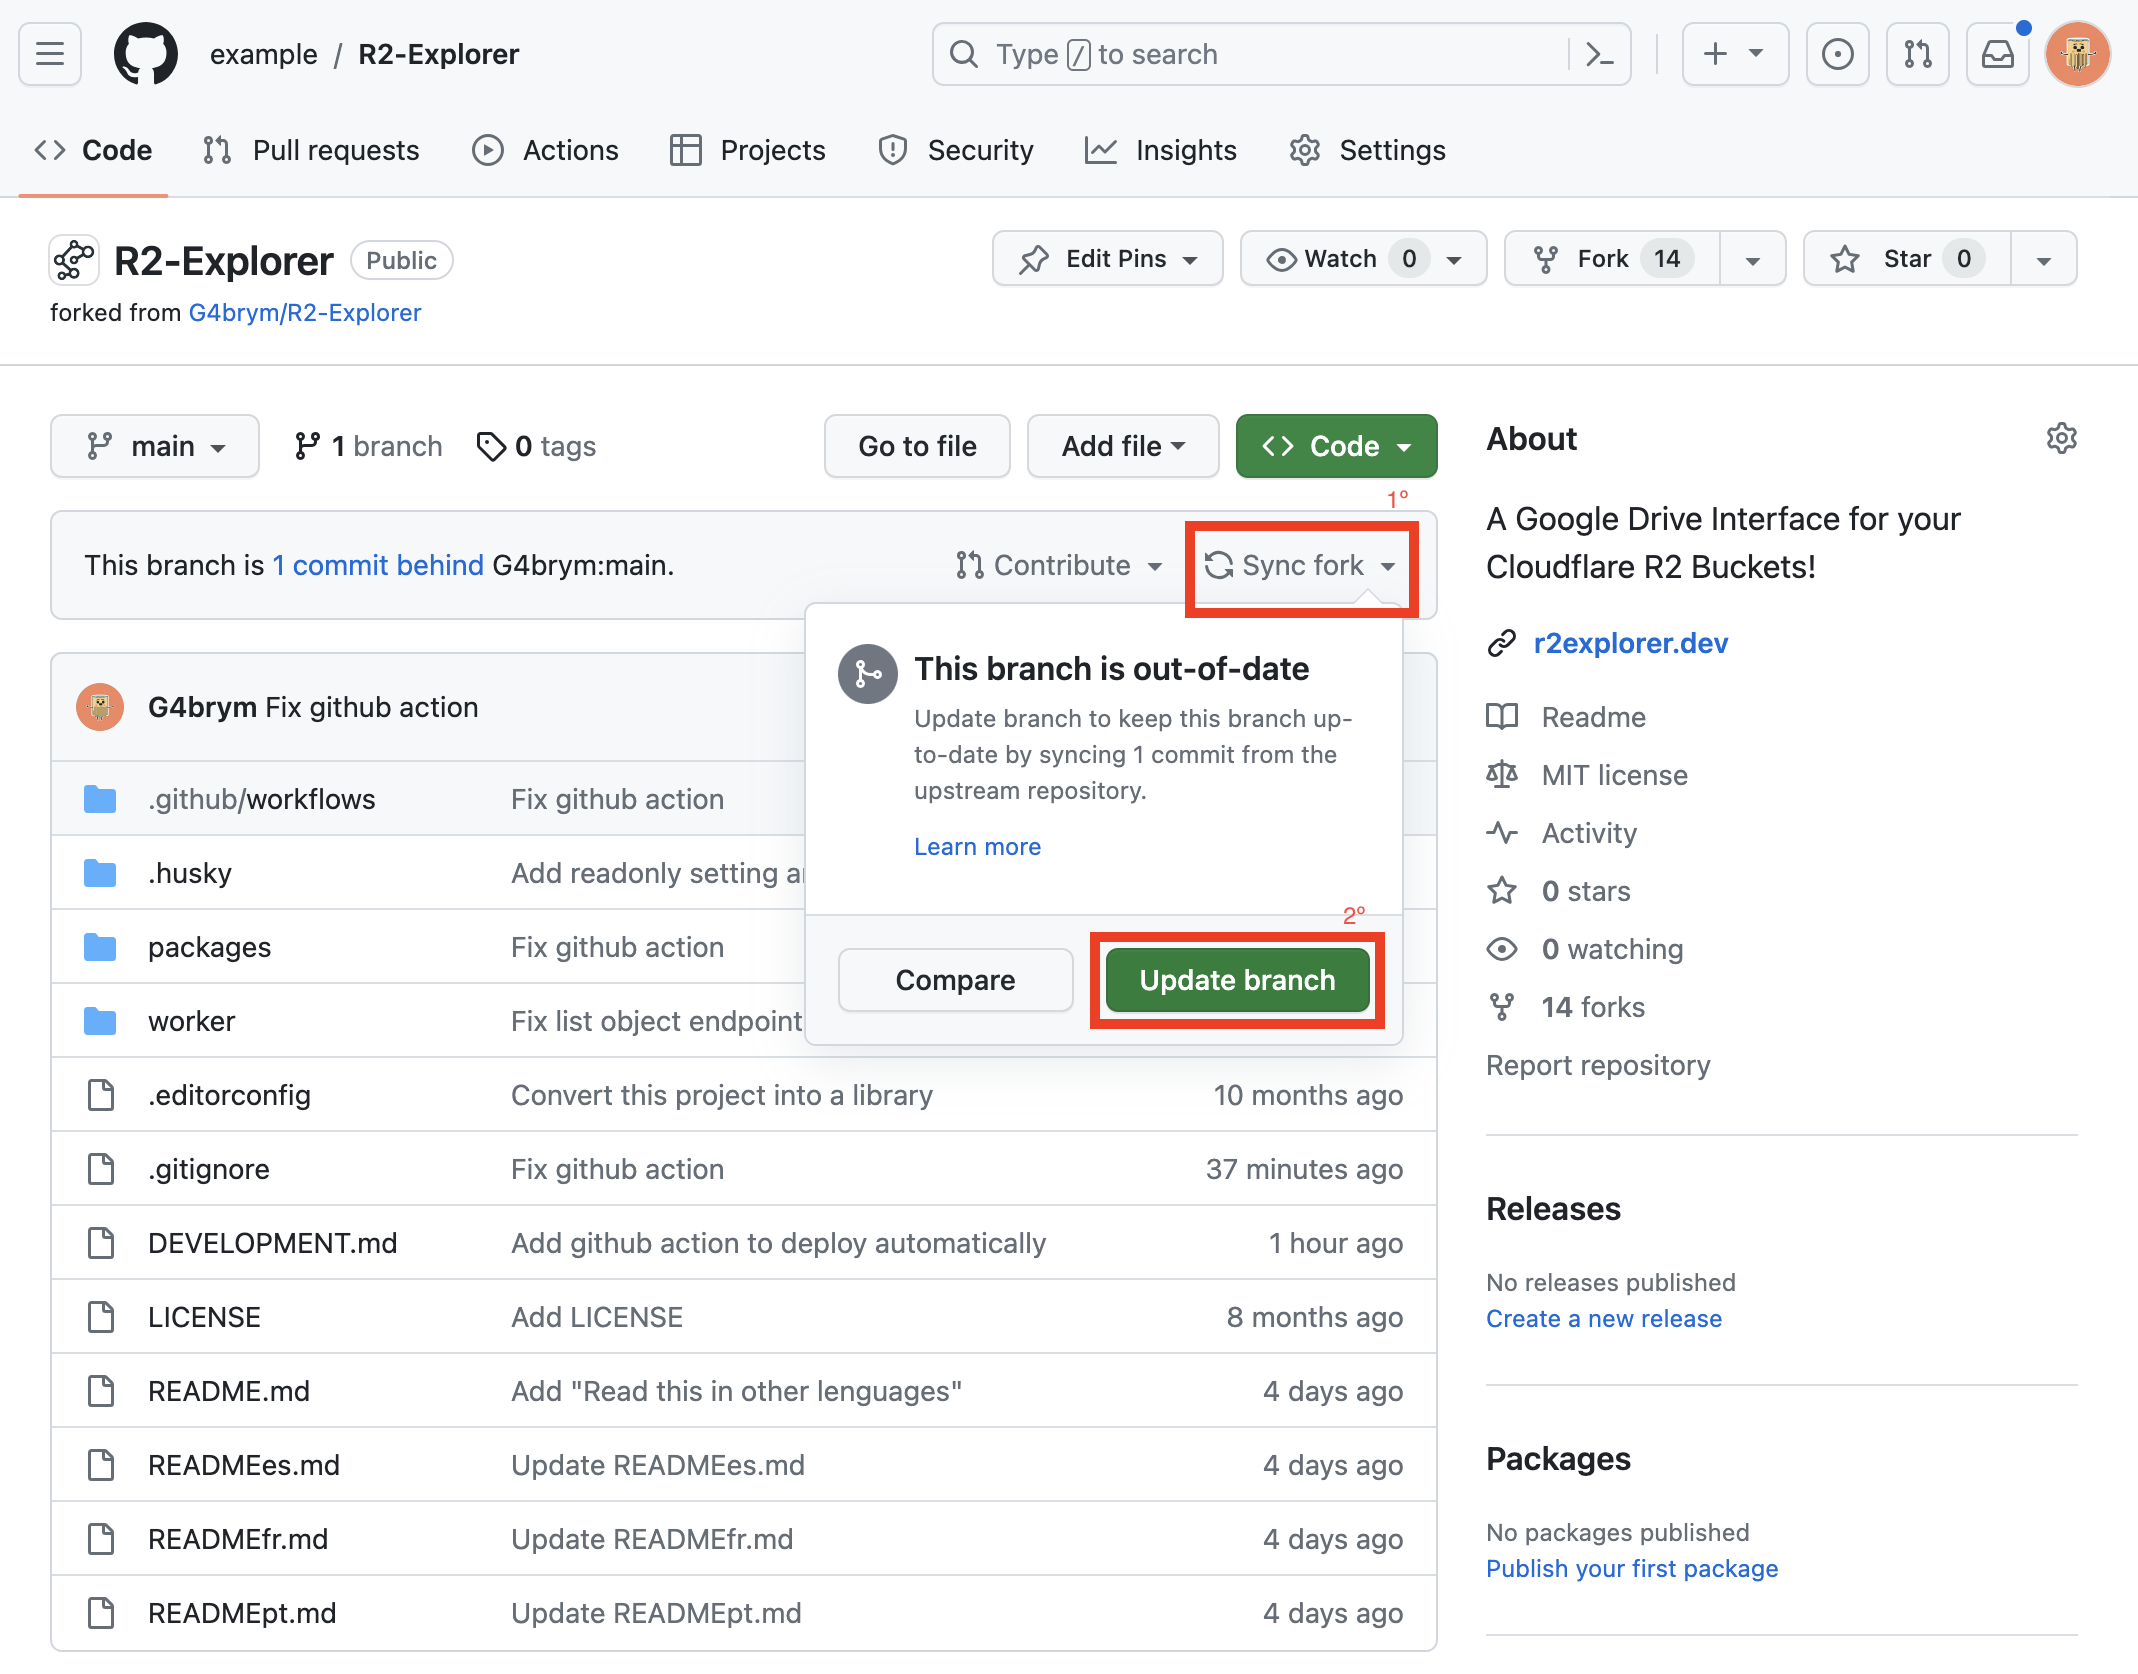The image size is (2138, 1674).
Task: Switch to the Code tab
Action: point(93,150)
